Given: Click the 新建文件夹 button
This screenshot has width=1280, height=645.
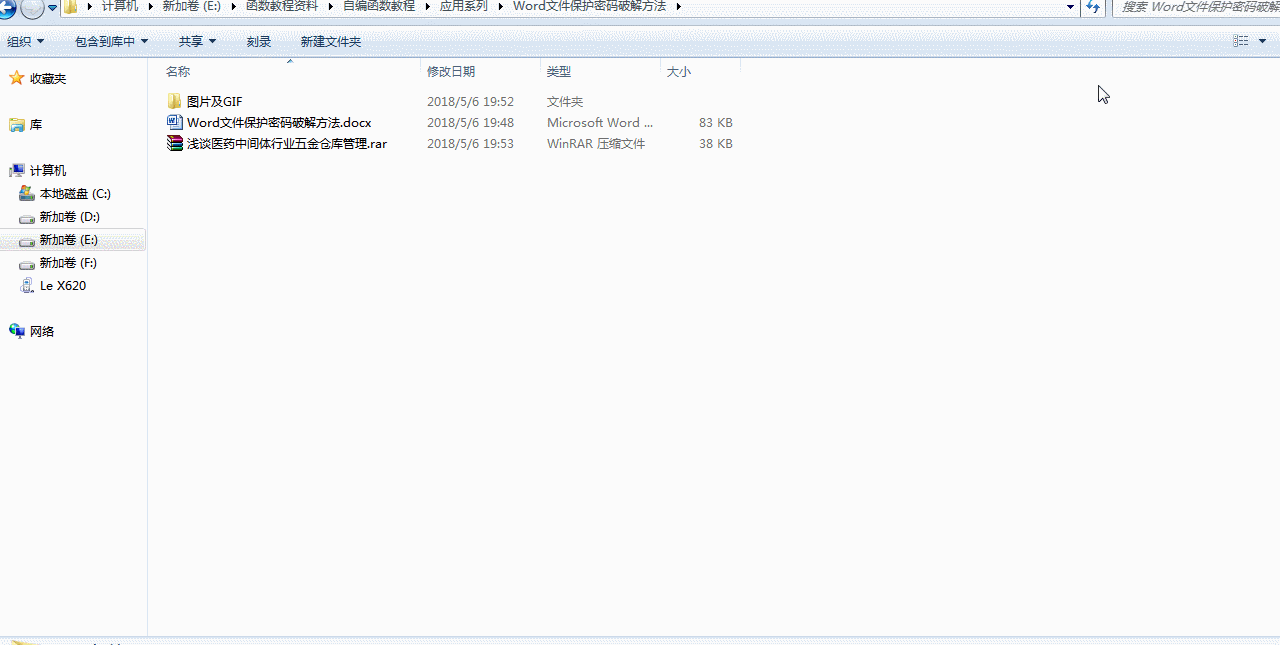Looking at the screenshot, I should [x=331, y=41].
